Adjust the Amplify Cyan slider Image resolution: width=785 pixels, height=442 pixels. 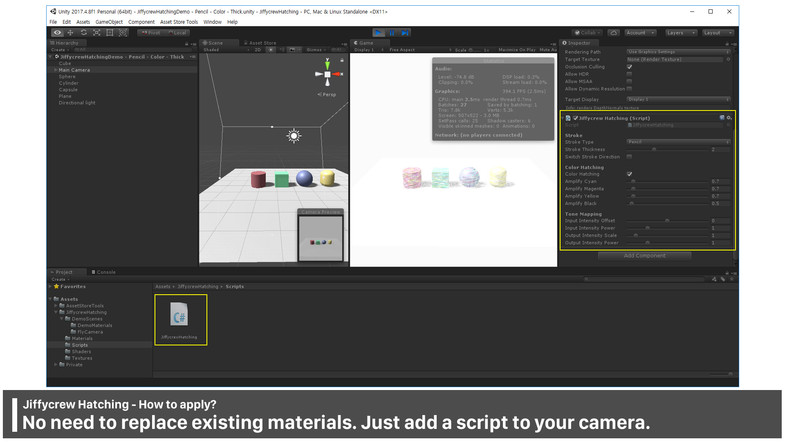[667, 181]
